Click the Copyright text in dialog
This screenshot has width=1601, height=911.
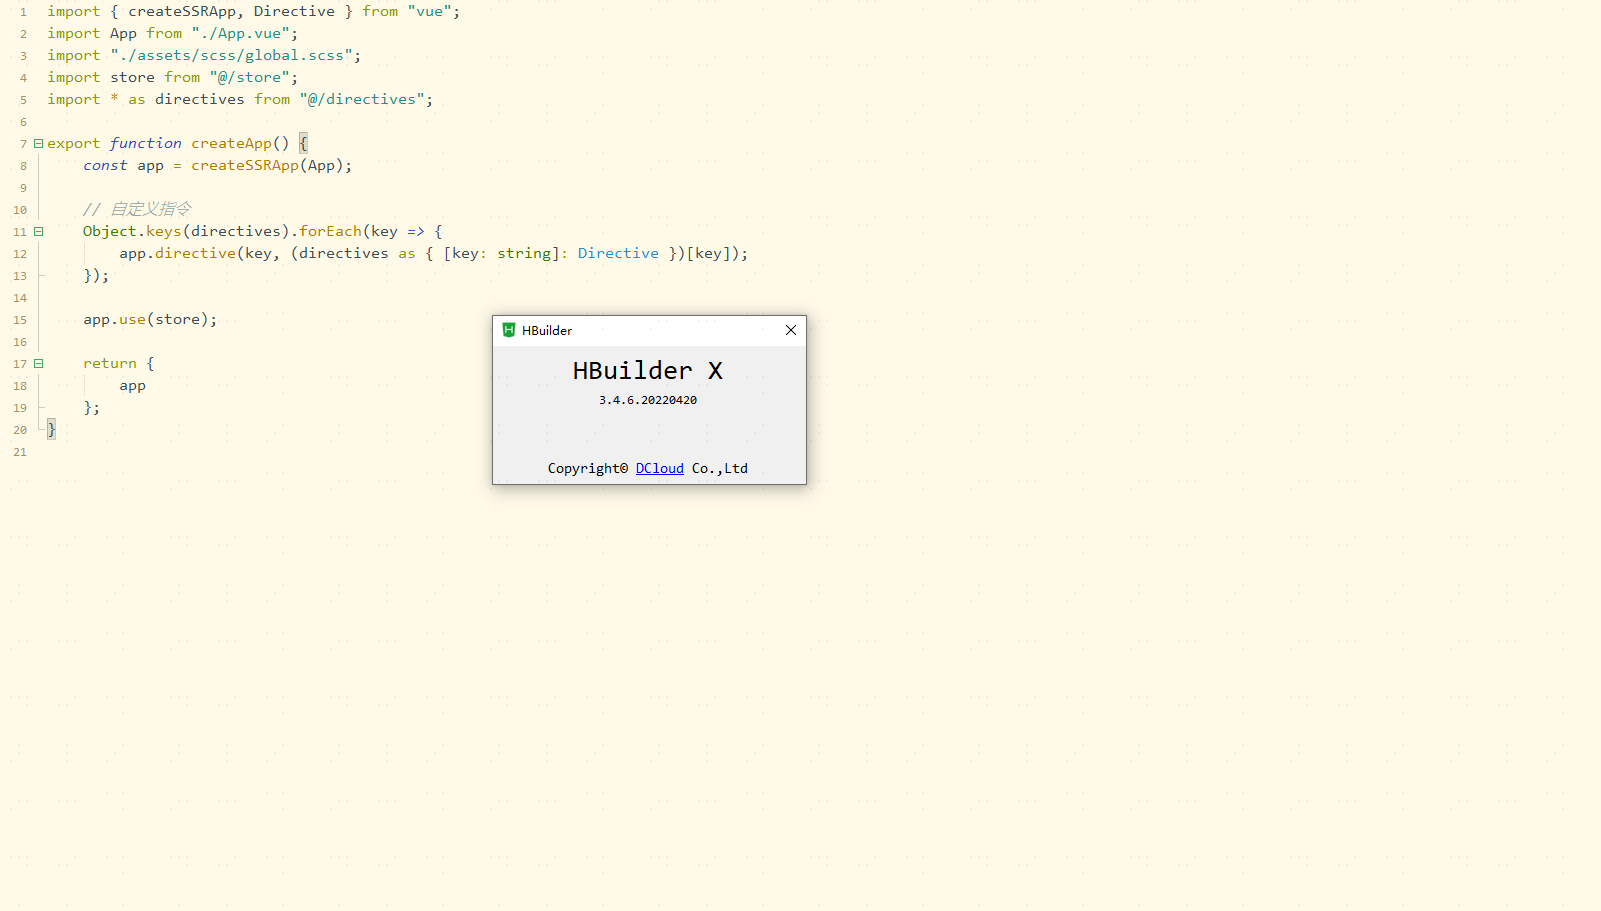click(588, 468)
